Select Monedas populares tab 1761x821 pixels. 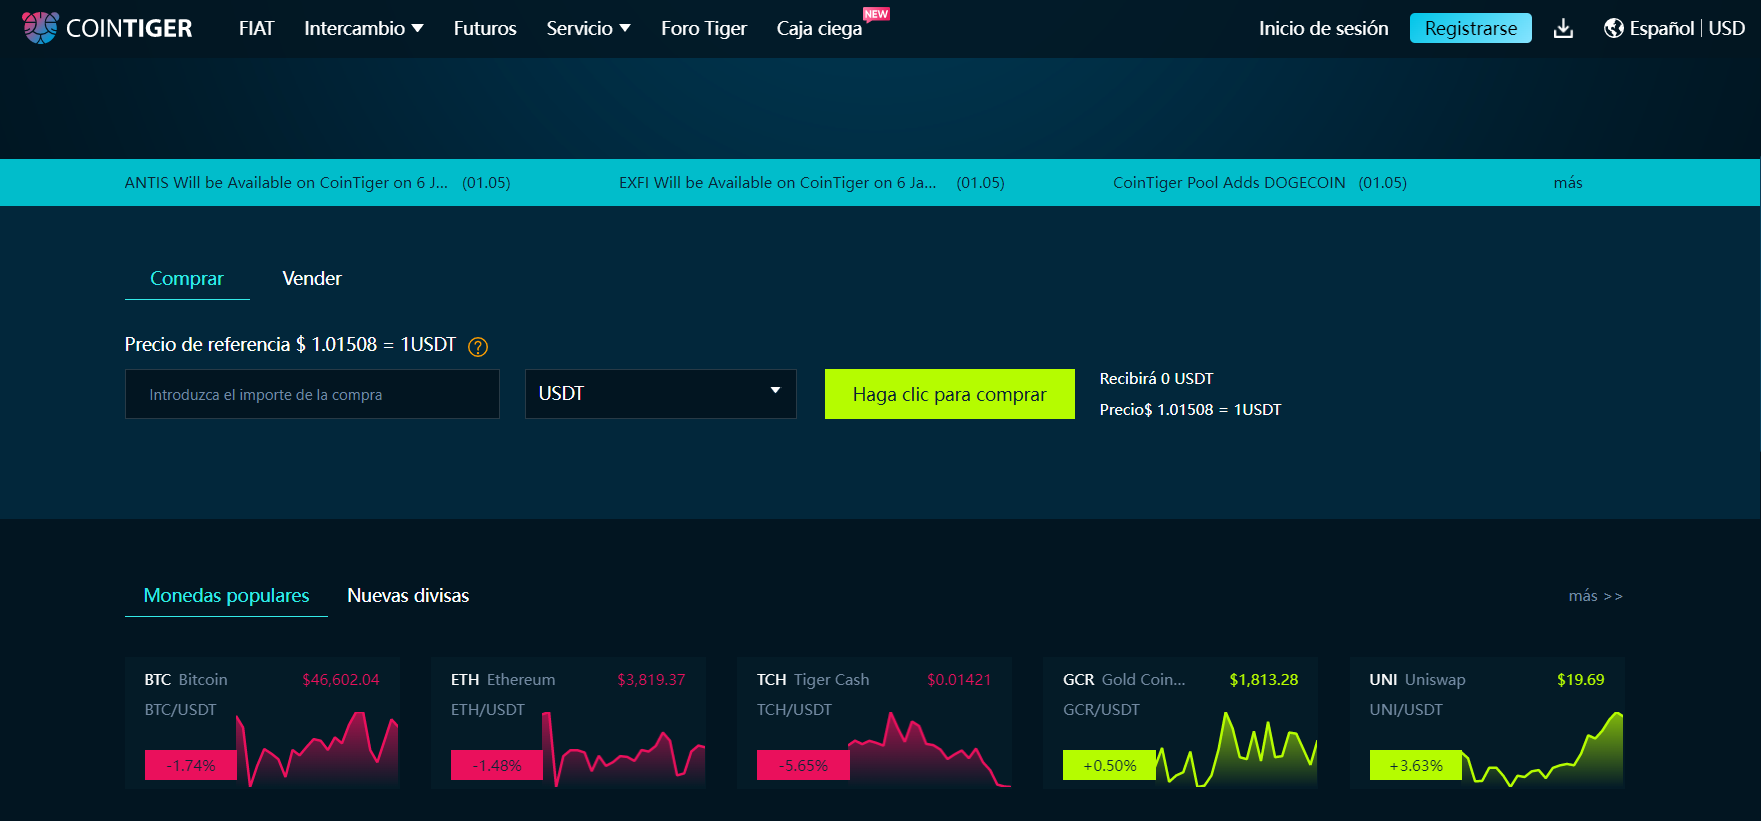pyautogui.click(x=226, y=595)
